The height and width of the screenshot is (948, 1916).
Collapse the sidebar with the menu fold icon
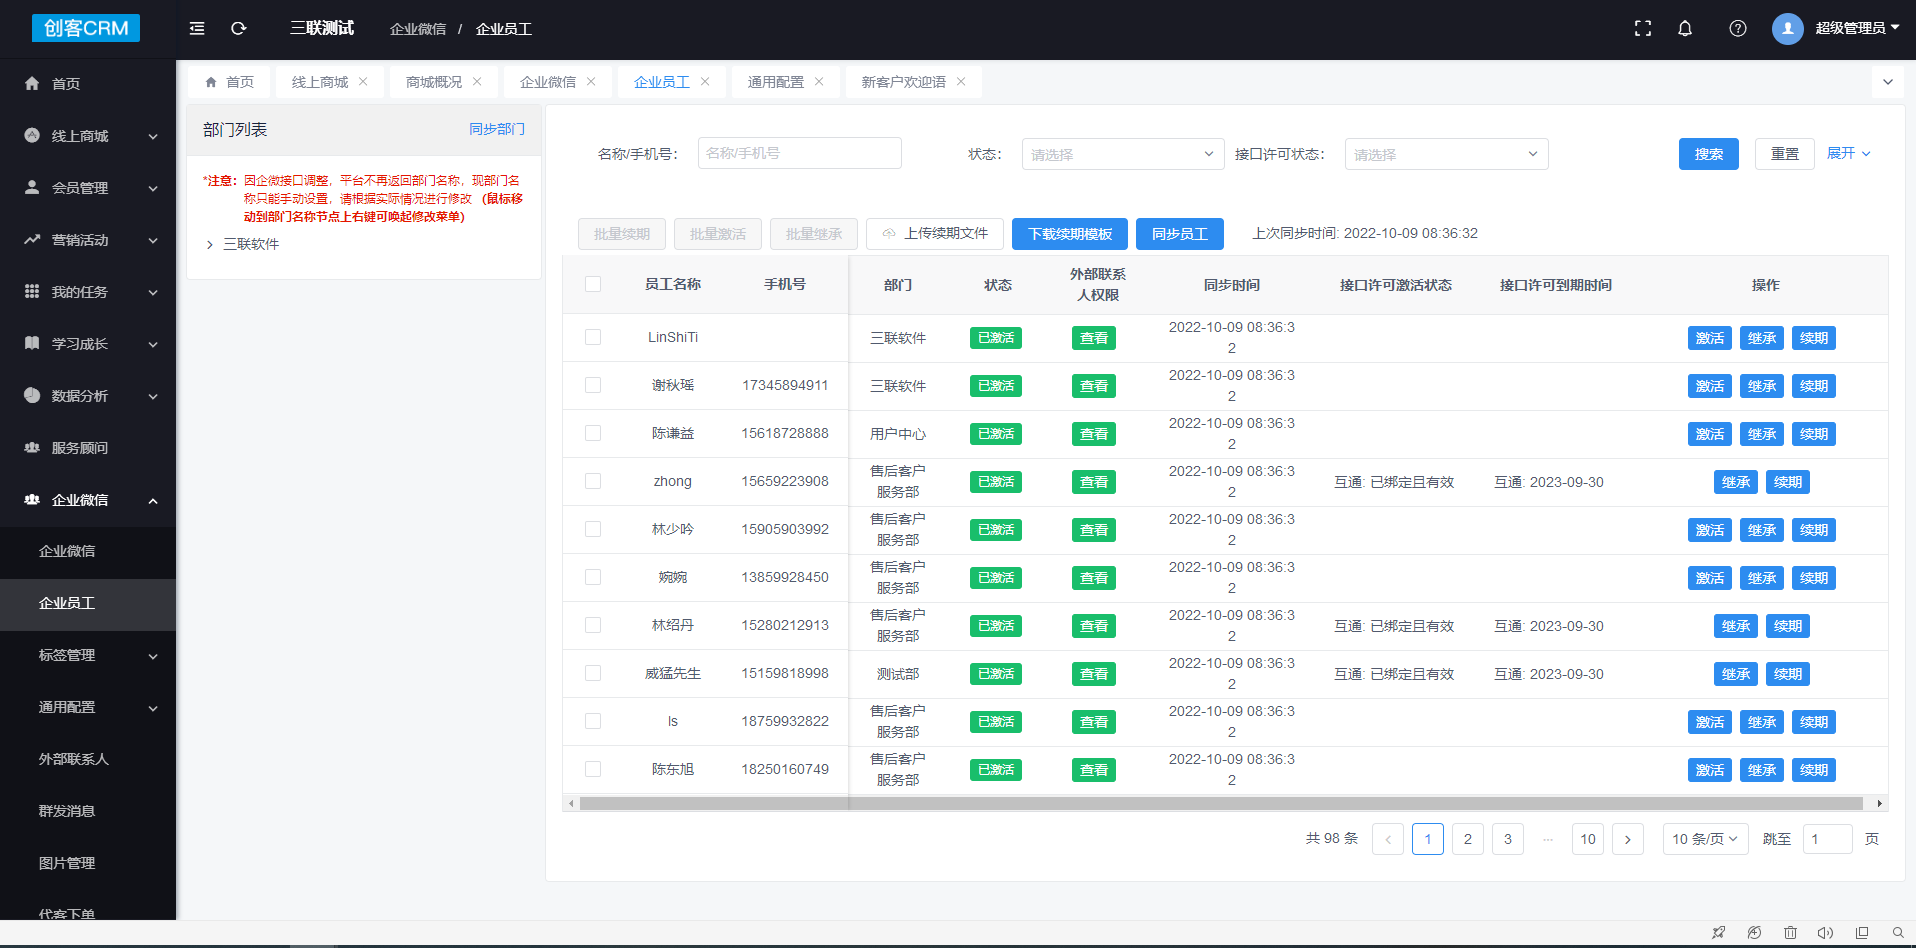pos(197,28)
